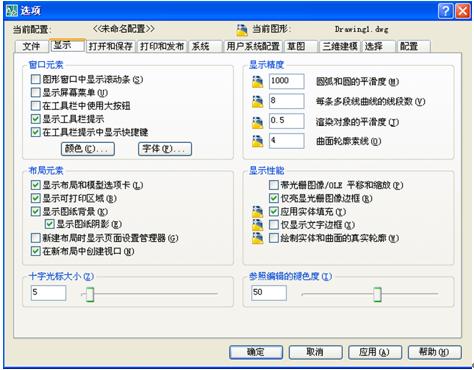
Task: Click the drawing icon beside 仅显示文字边框
Action: click(257, 225)
